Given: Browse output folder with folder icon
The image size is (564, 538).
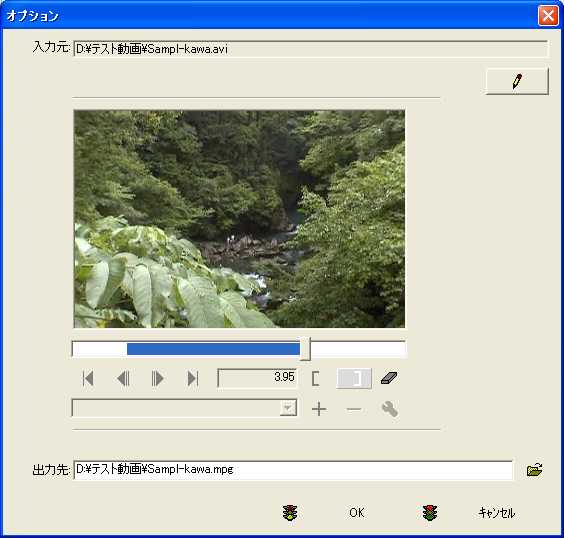Looking at the screenshot, I should click(x=535, y=470).
